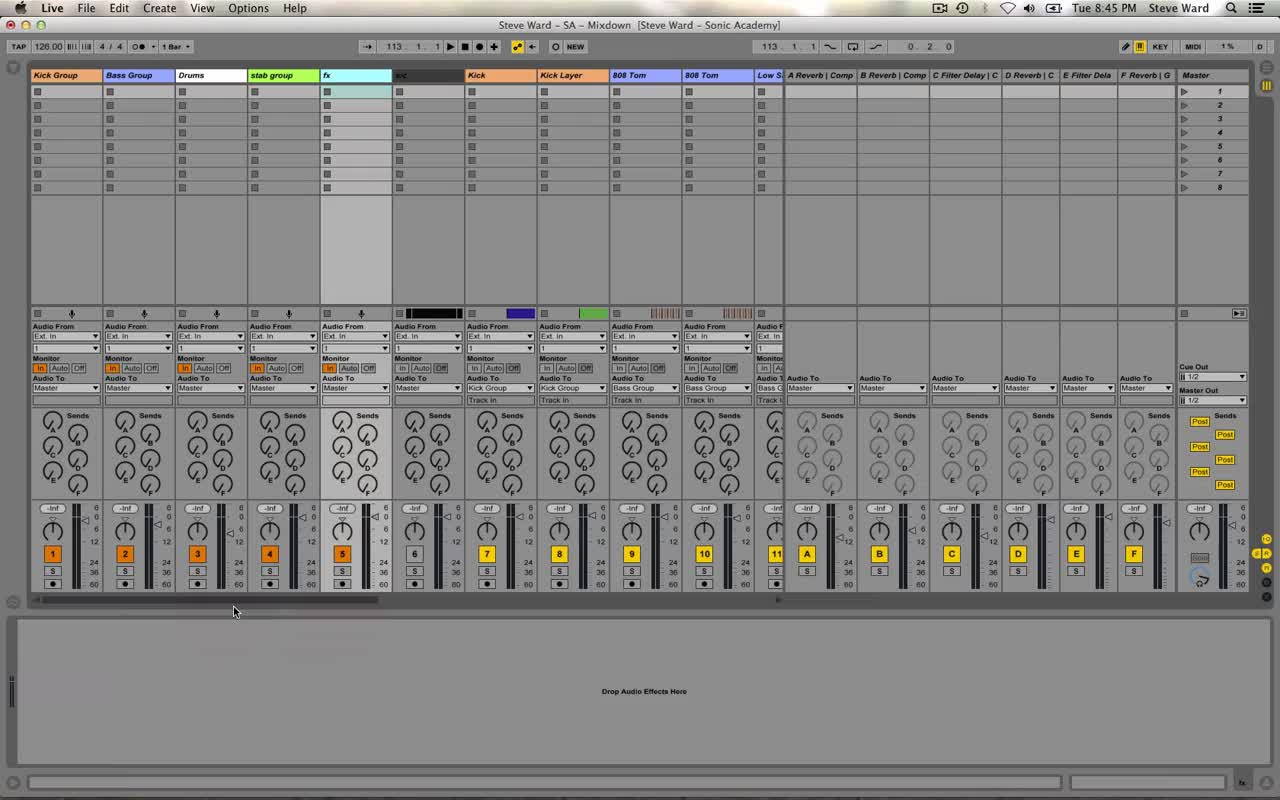Click the stab group pan knob
The height and width of the screenshot is (800, 1280).
point(269,532)
